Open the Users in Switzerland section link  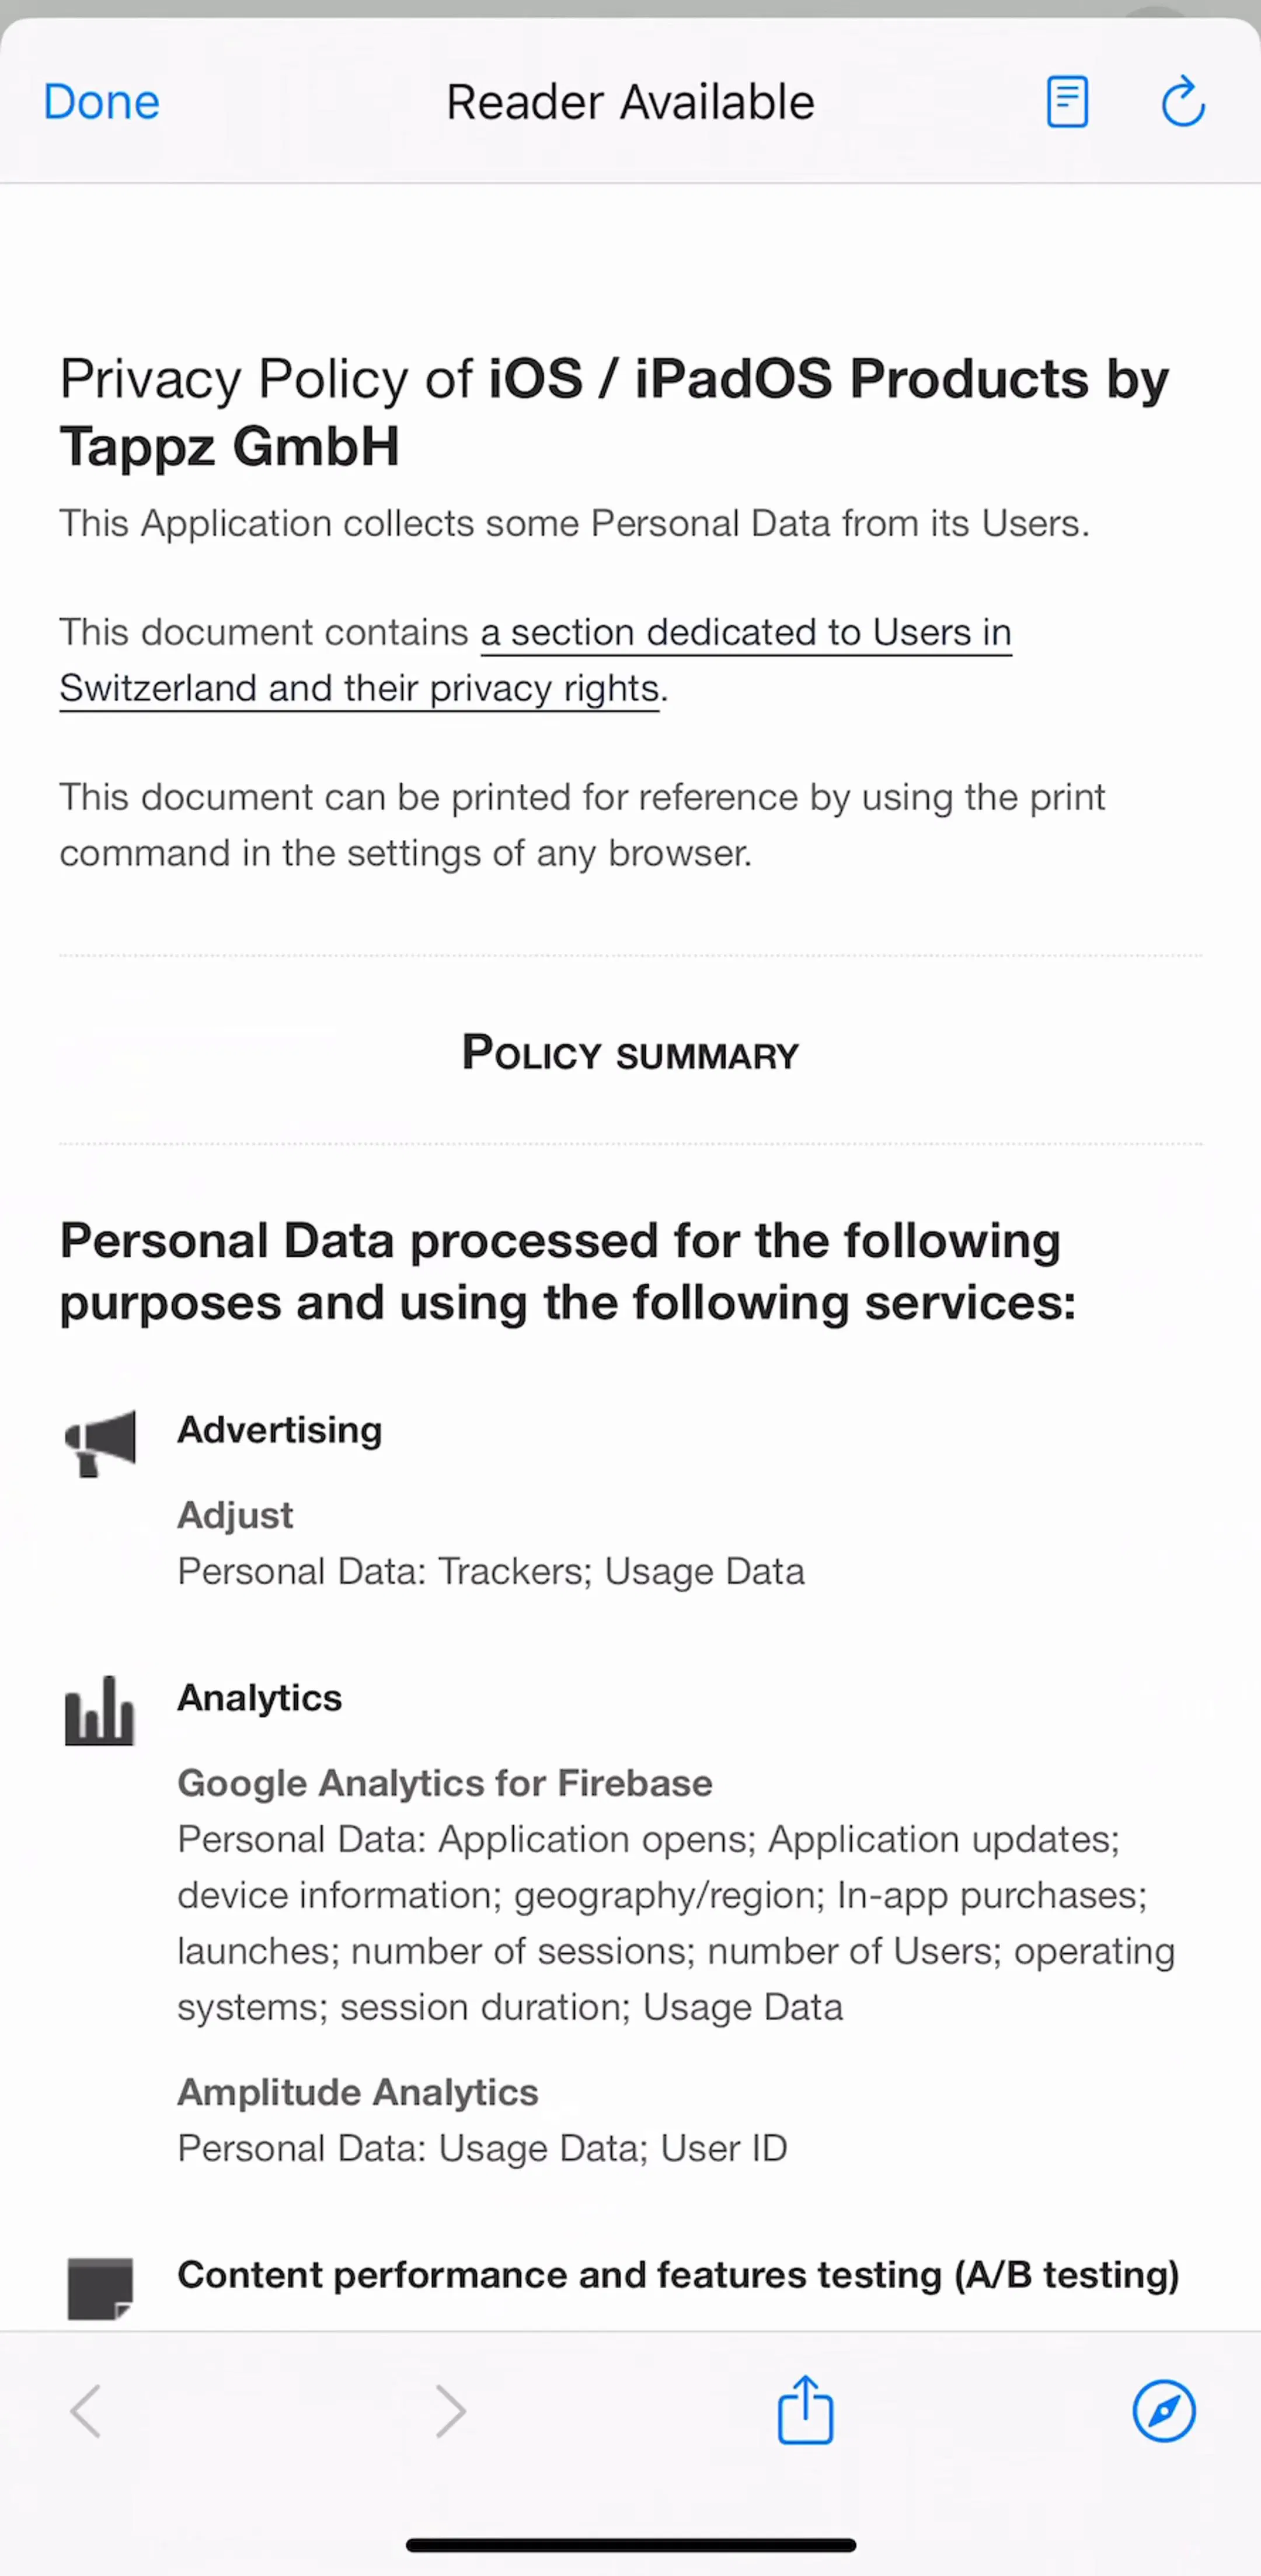coord(535,660)
